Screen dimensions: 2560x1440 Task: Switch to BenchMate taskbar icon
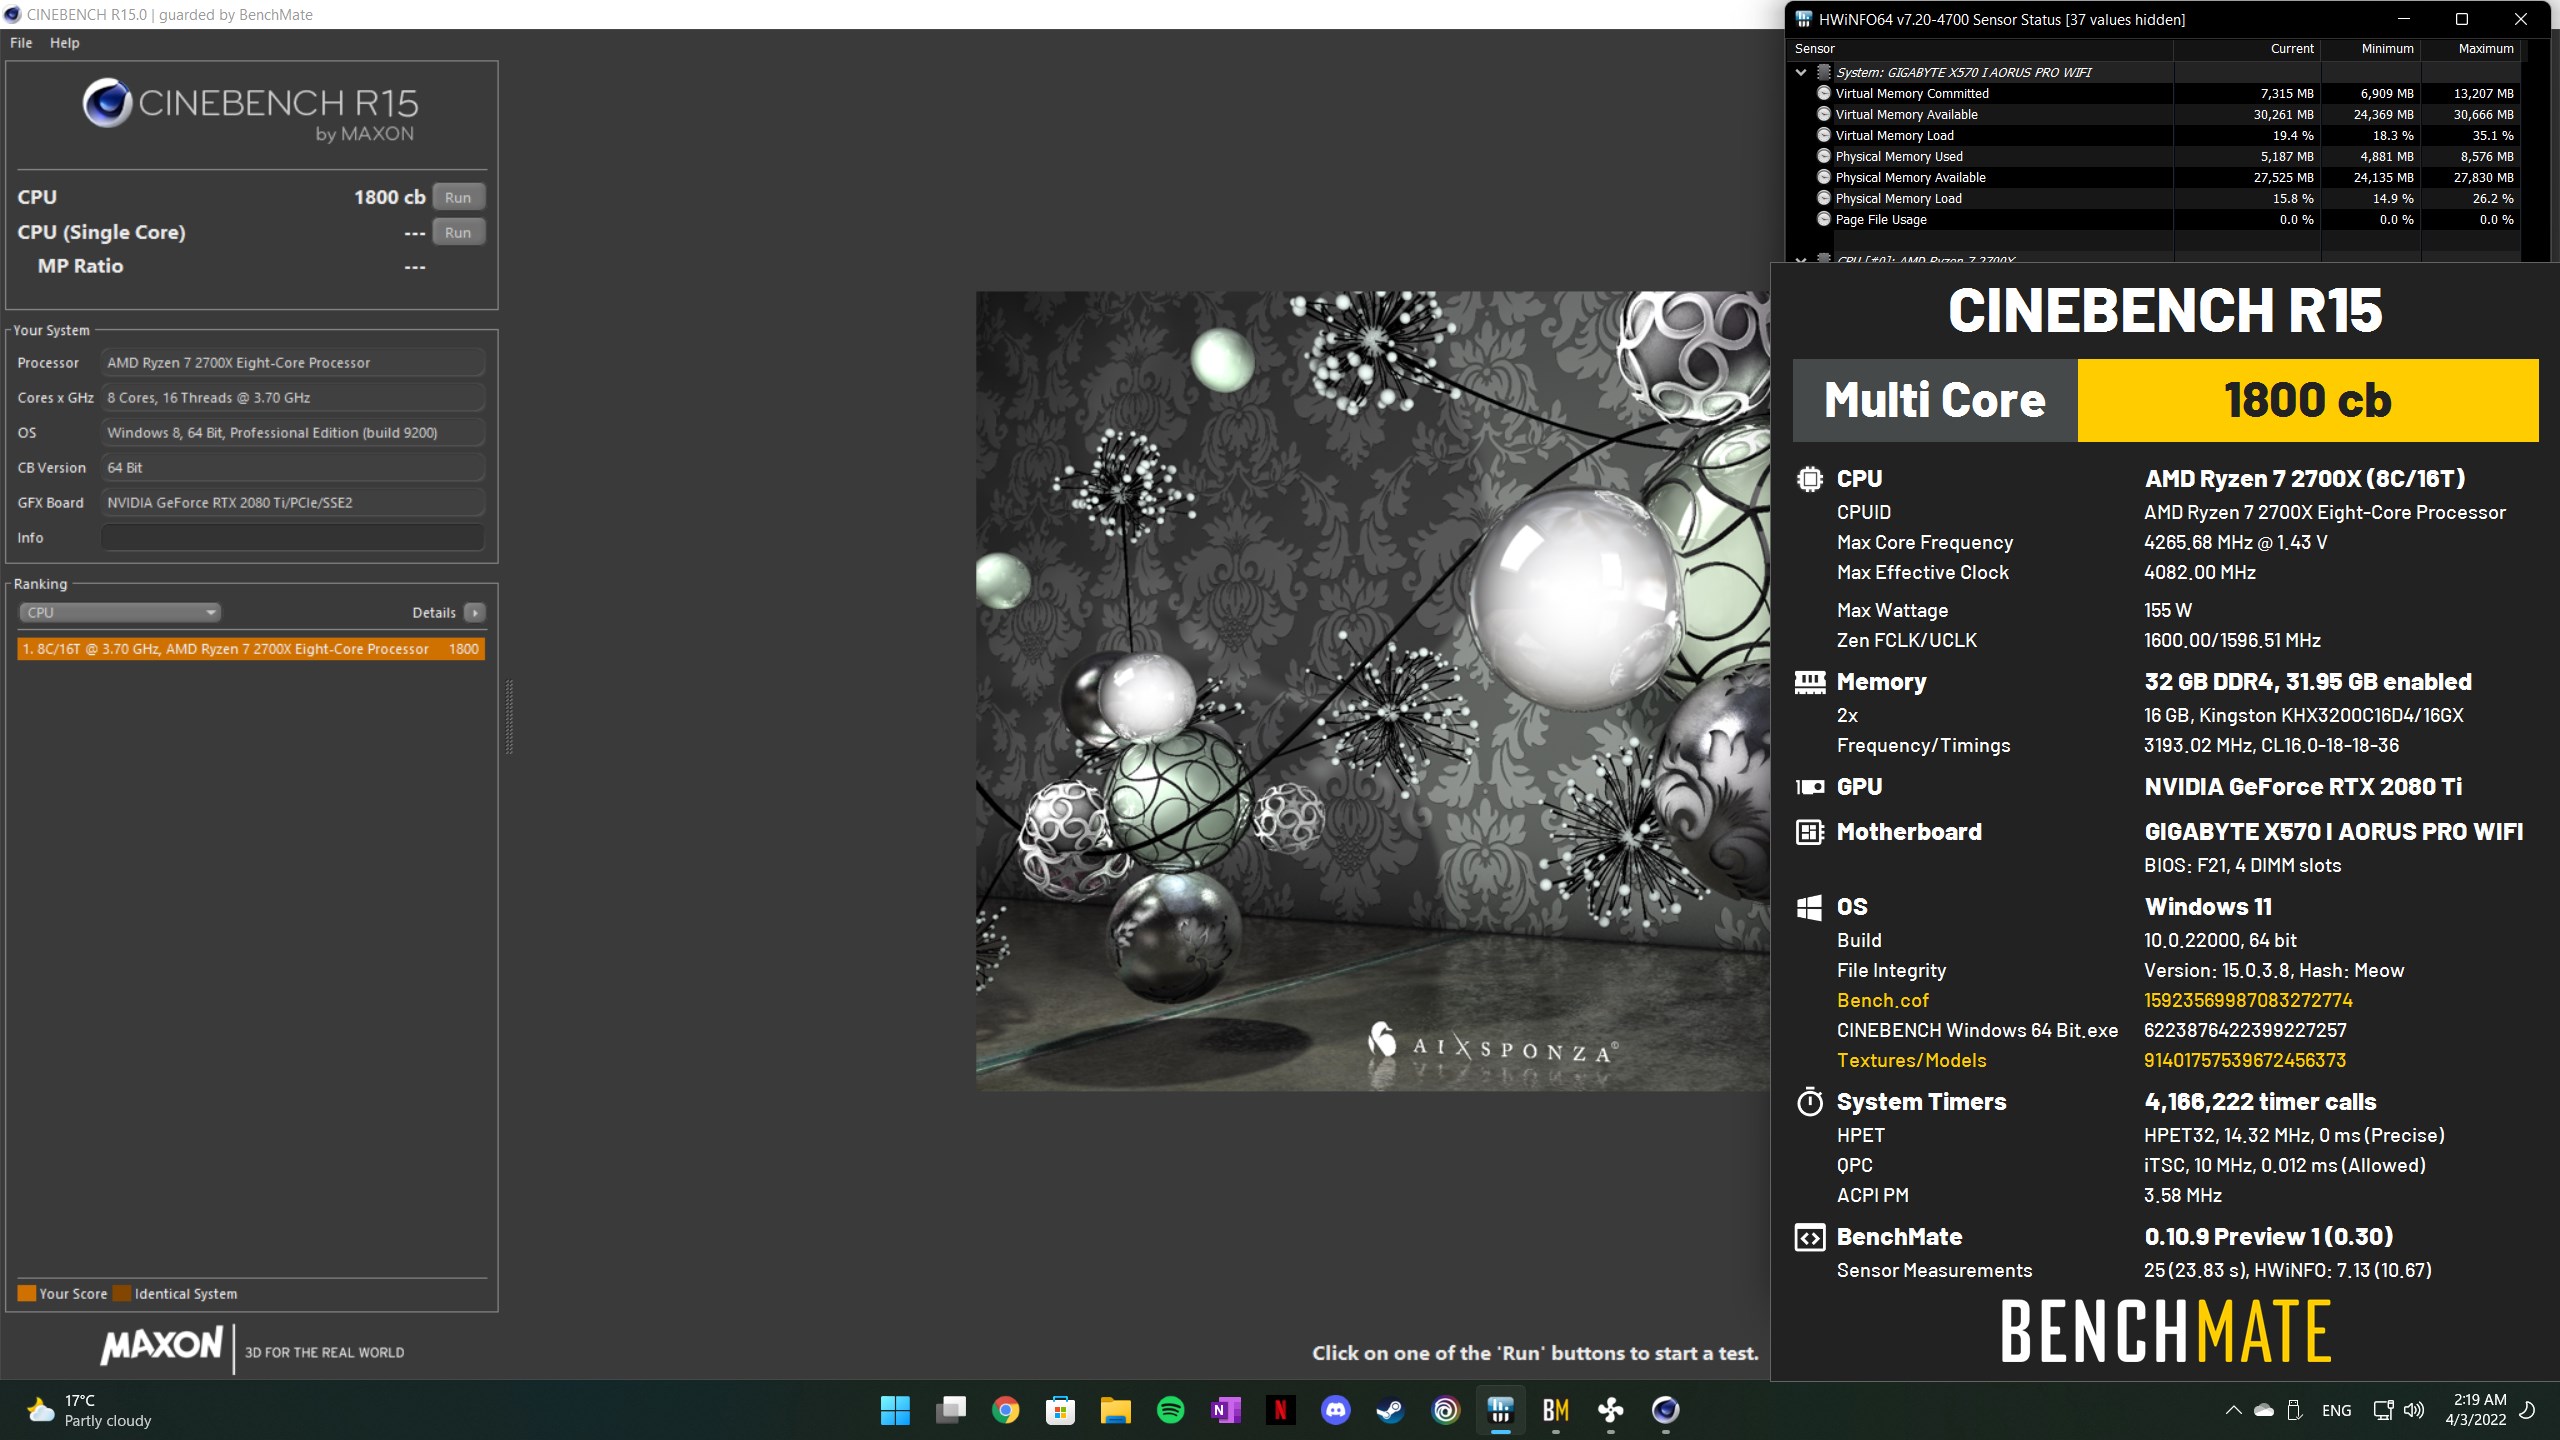pos(1555,1410)
